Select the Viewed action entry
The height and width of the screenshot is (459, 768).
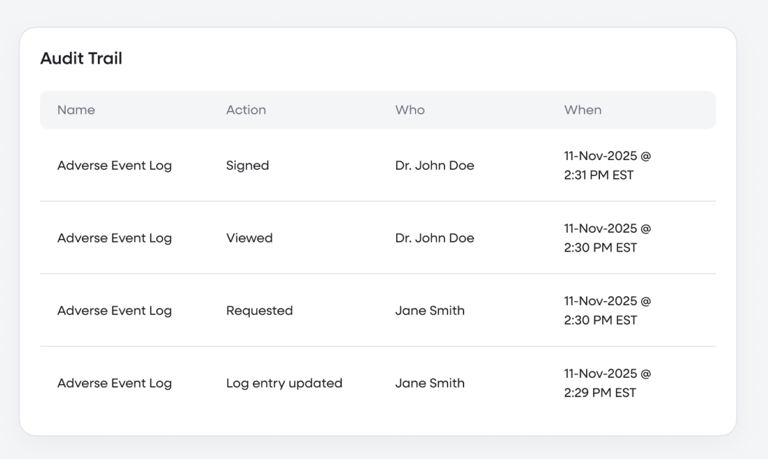[x=249, y=238]
